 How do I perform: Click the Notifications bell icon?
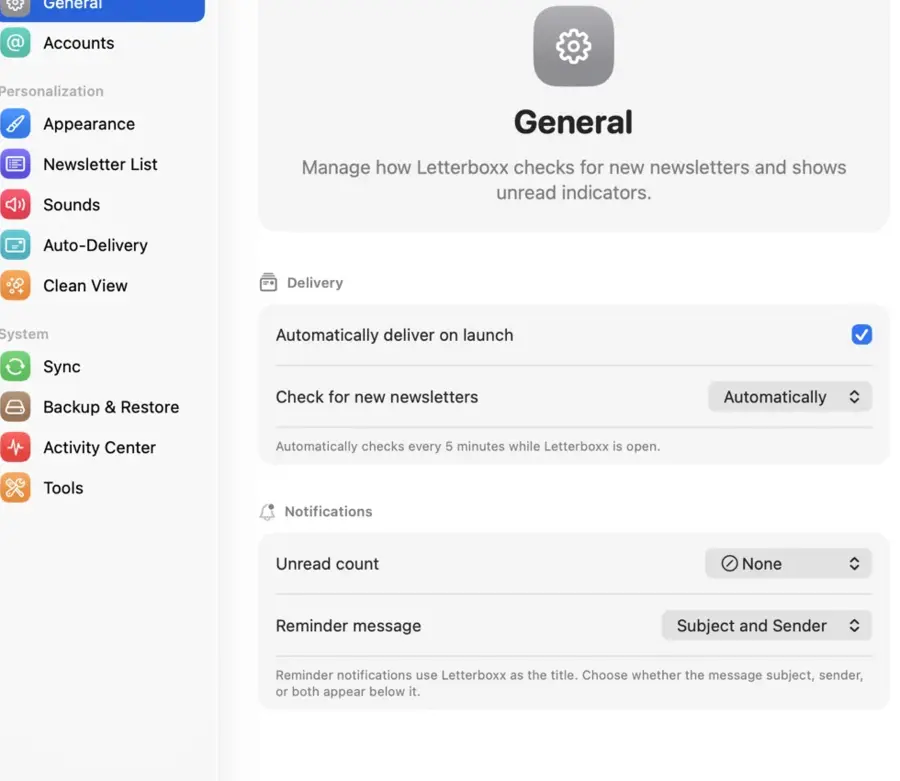tap(267, 511)
